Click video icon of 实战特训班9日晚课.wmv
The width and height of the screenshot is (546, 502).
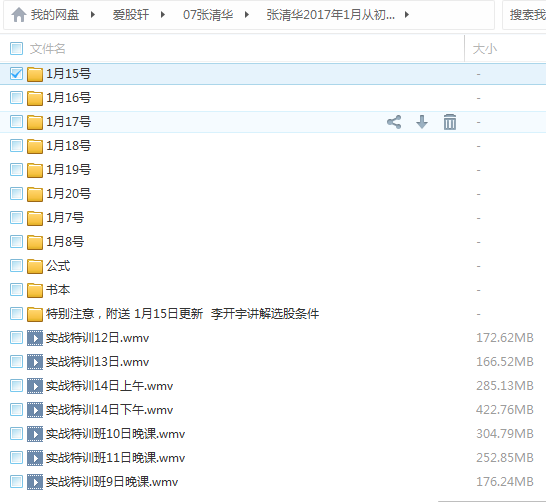(x=35, y=482)
